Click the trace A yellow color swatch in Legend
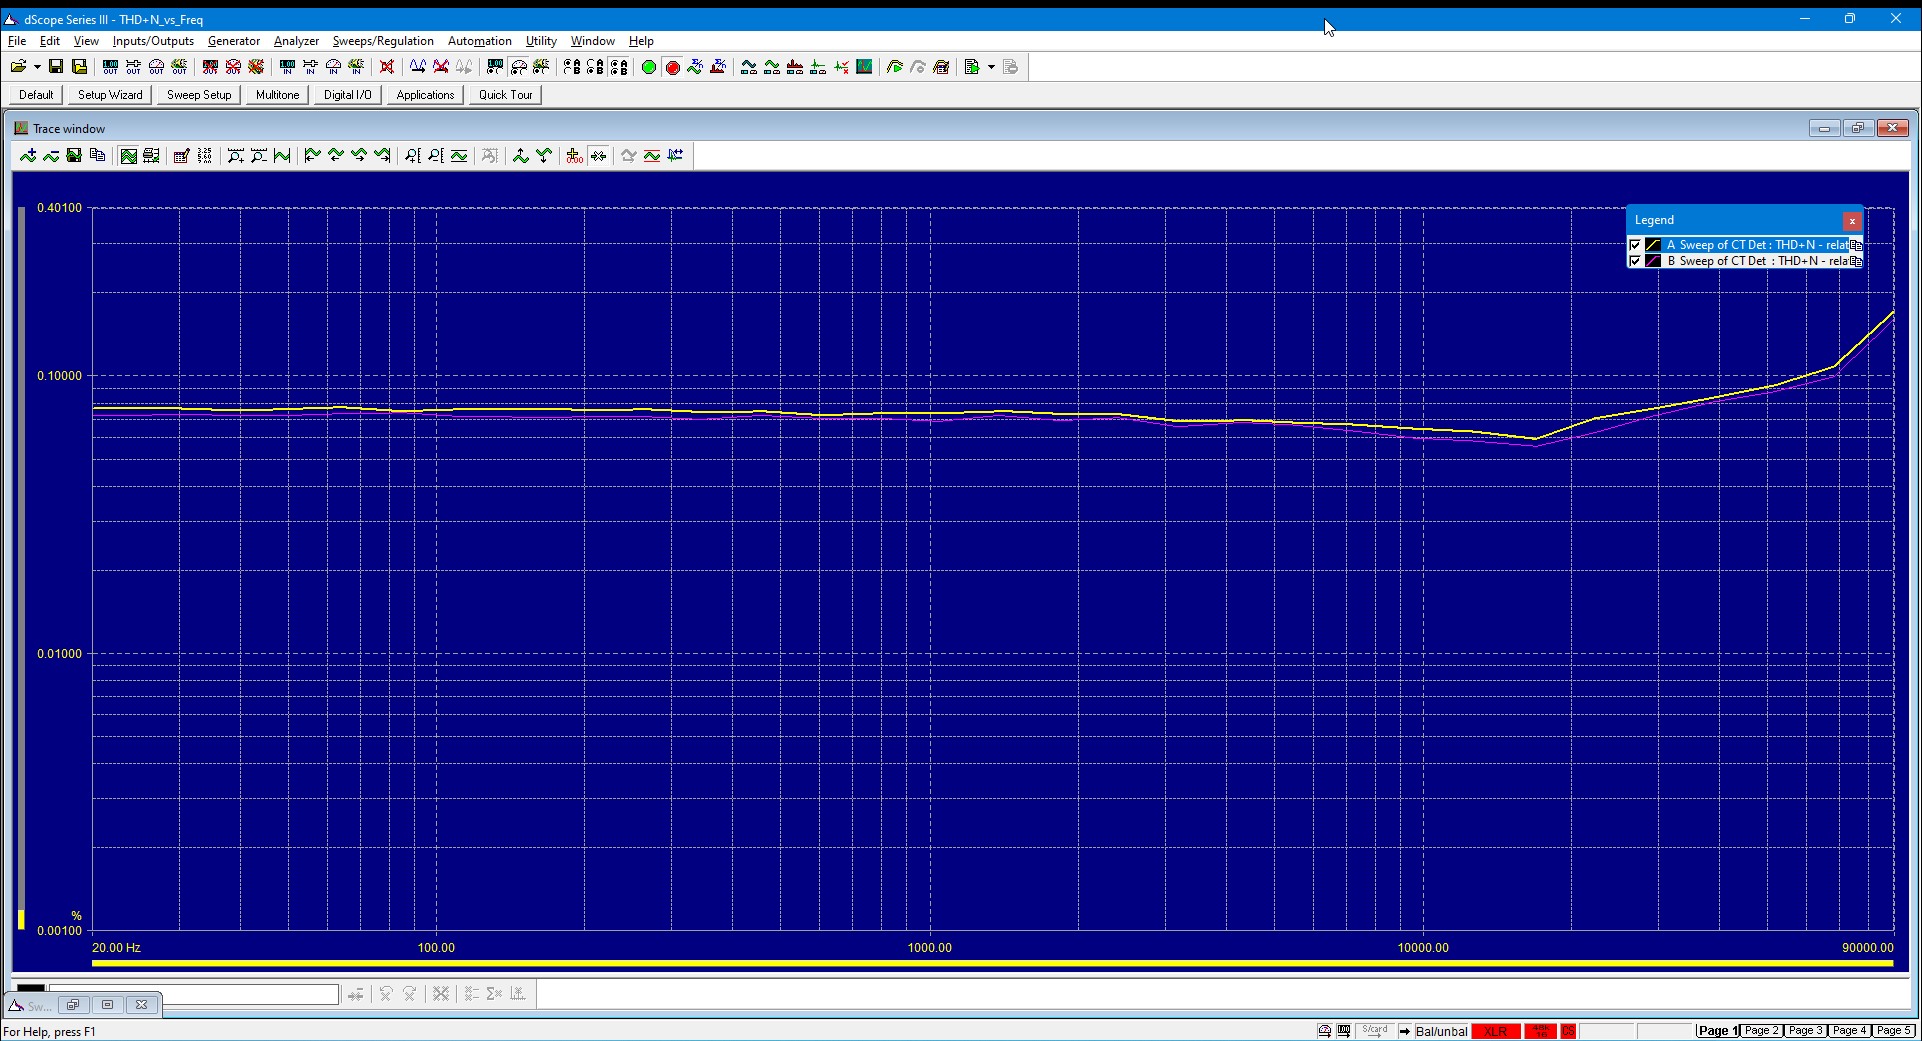1922x1041 pixels. (x=1653, y=245)
